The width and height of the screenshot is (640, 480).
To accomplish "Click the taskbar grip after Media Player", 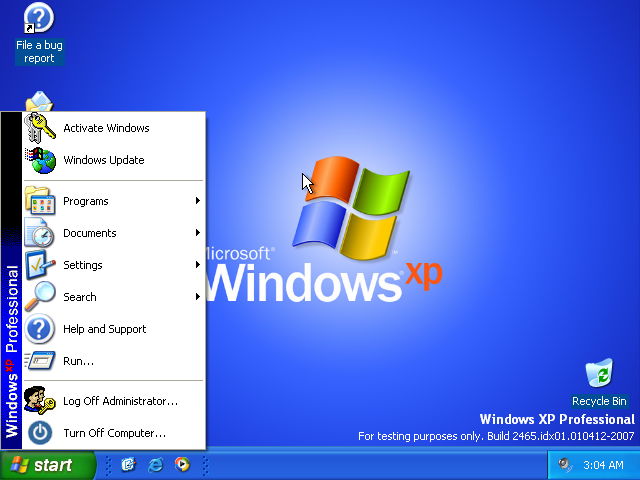I will tap(206, 465).
